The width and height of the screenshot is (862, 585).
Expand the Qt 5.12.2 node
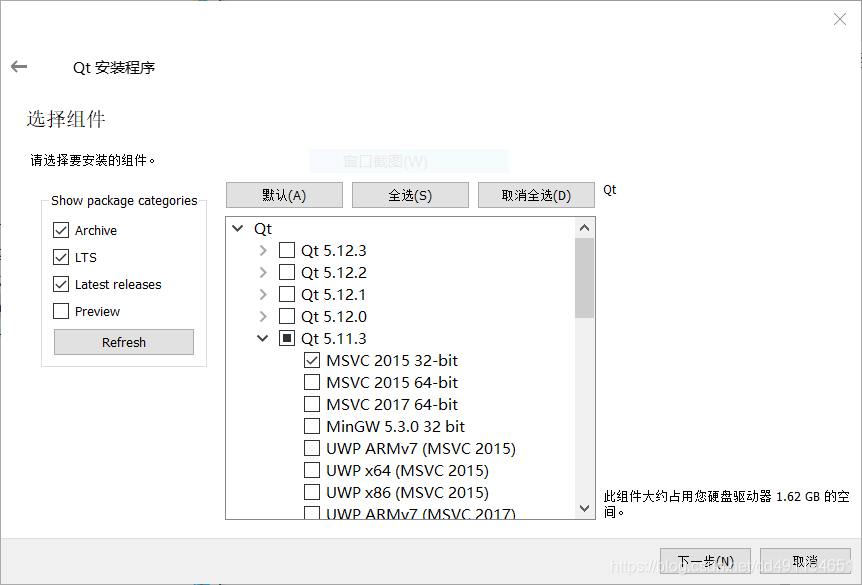(x=263, y=272)
